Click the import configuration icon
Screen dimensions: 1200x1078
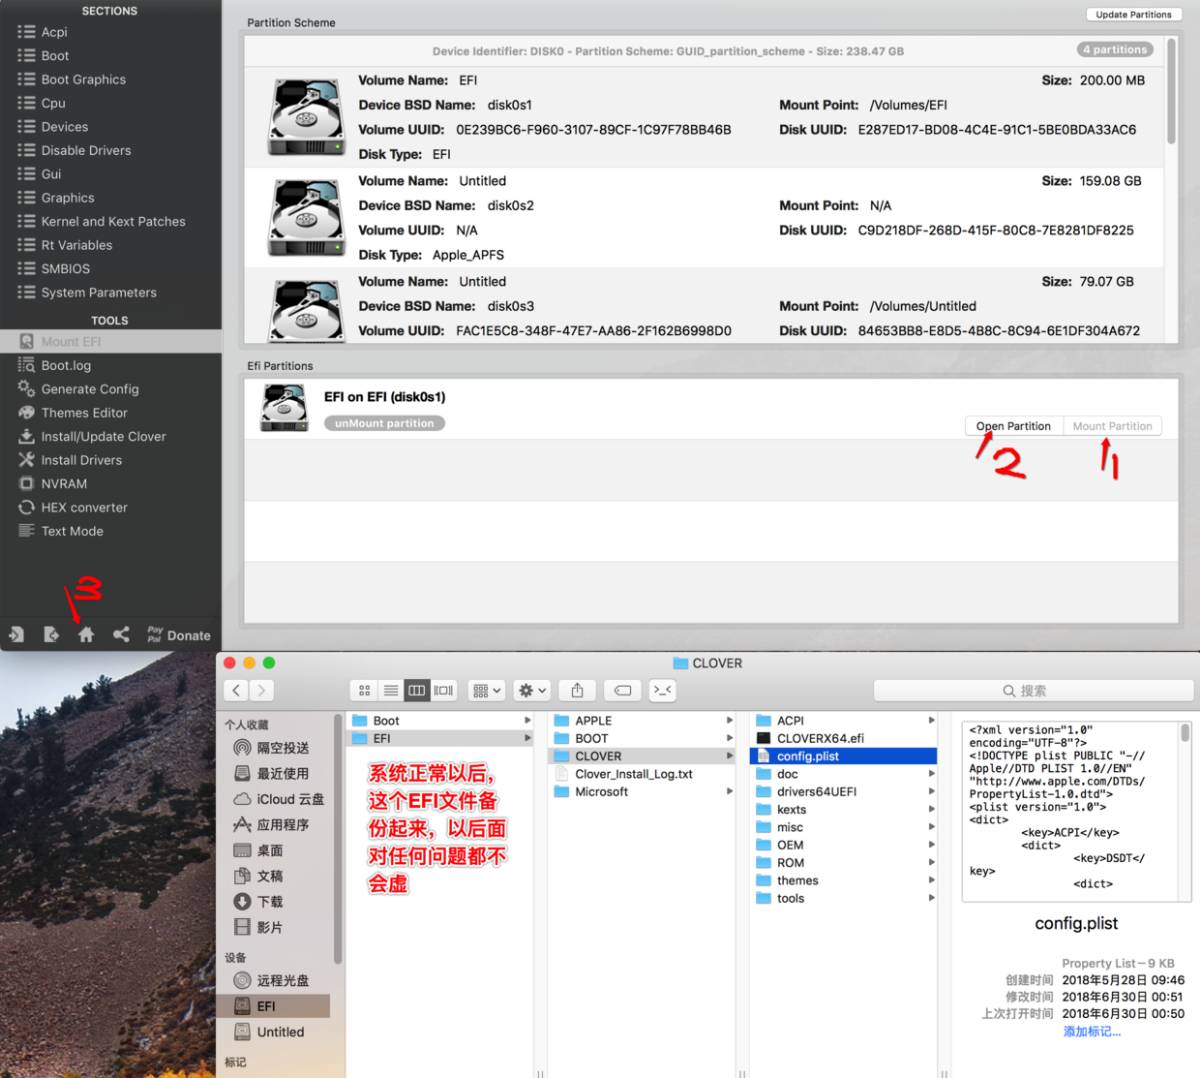(16, 634)
